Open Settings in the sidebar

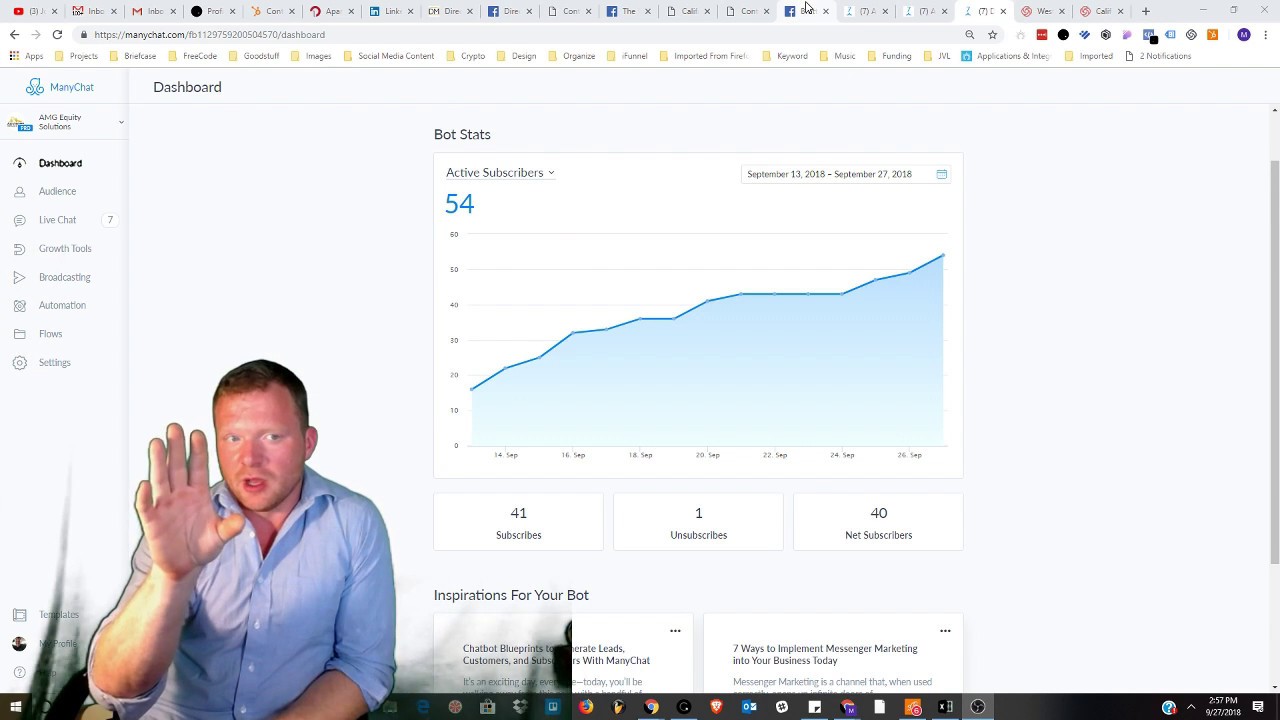(55, 362)
